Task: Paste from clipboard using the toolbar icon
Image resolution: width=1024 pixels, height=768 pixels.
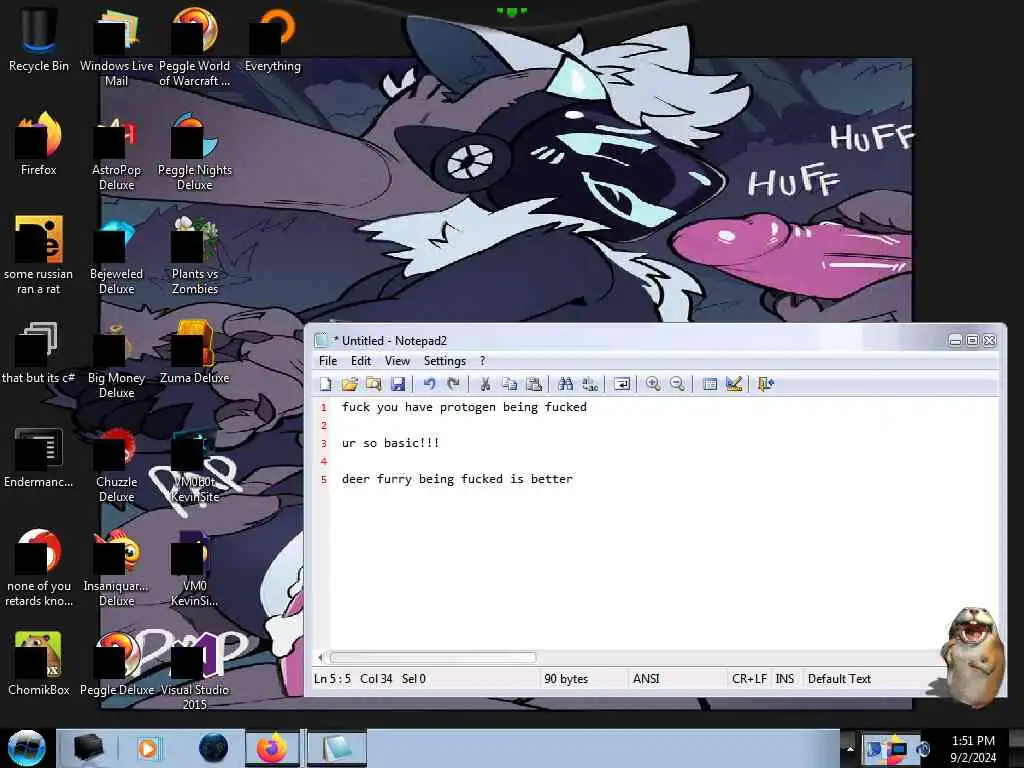Action: 534,384
